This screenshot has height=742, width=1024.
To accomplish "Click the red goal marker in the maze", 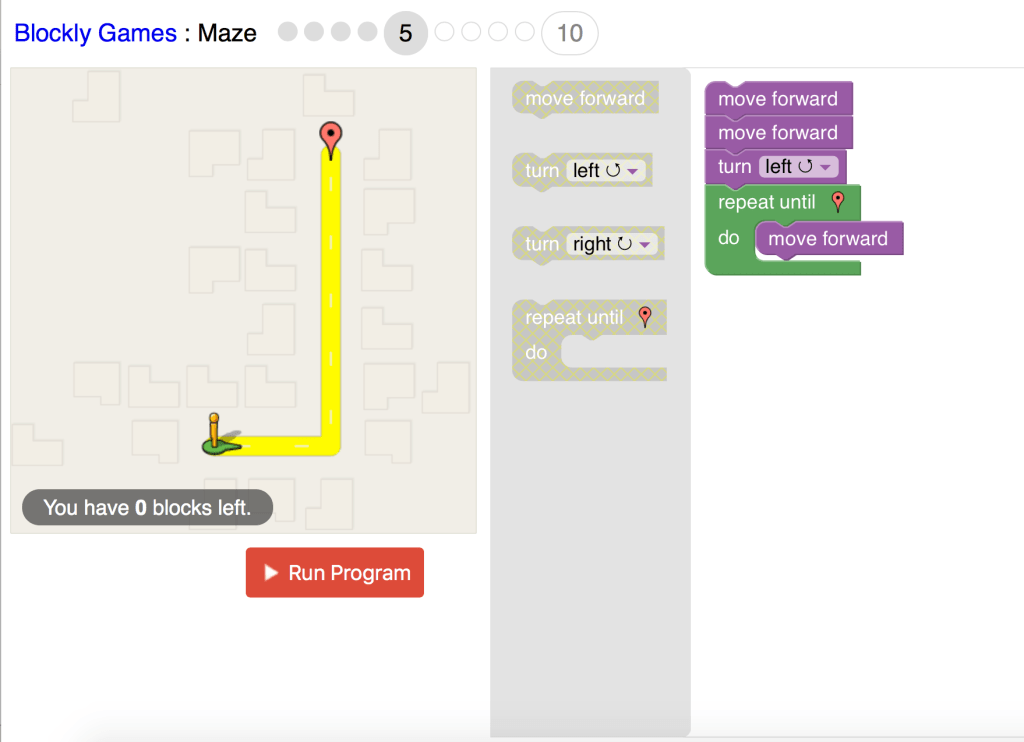I will click(330, 137).
